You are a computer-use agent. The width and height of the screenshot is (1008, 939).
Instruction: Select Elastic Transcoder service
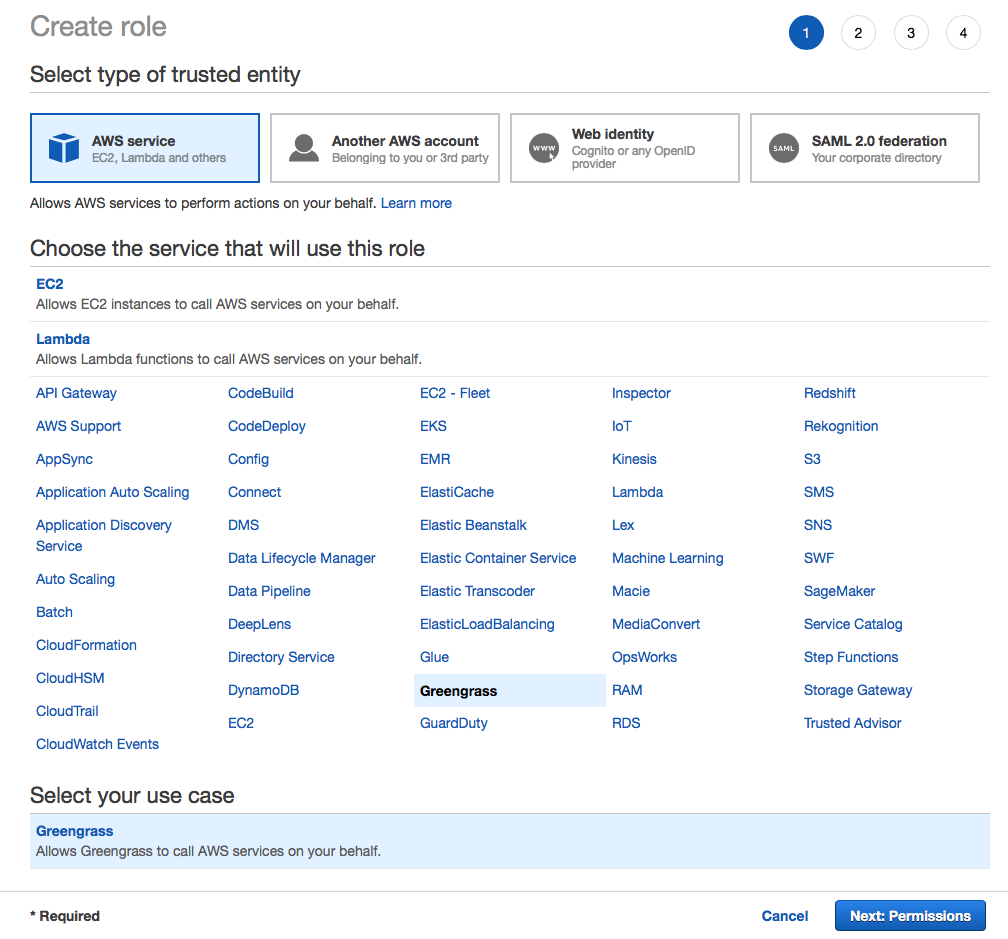pos(477,591)
